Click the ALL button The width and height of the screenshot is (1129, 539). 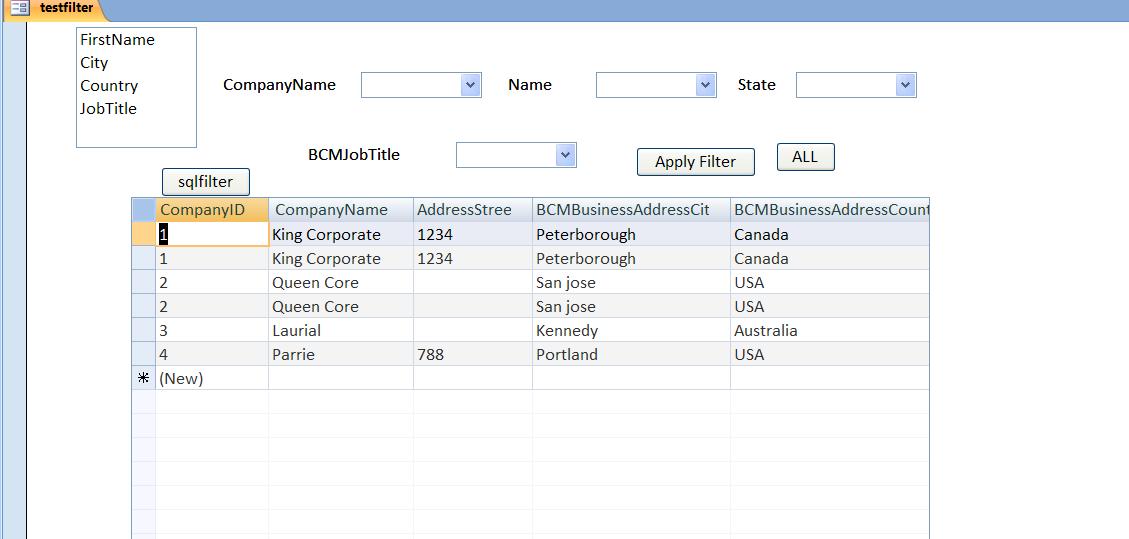(806, 157)
